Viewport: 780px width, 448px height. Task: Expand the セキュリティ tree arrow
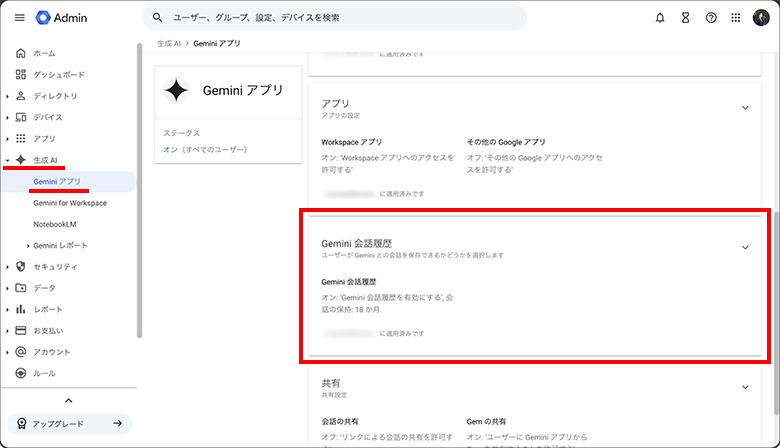(x=7, y=267)
